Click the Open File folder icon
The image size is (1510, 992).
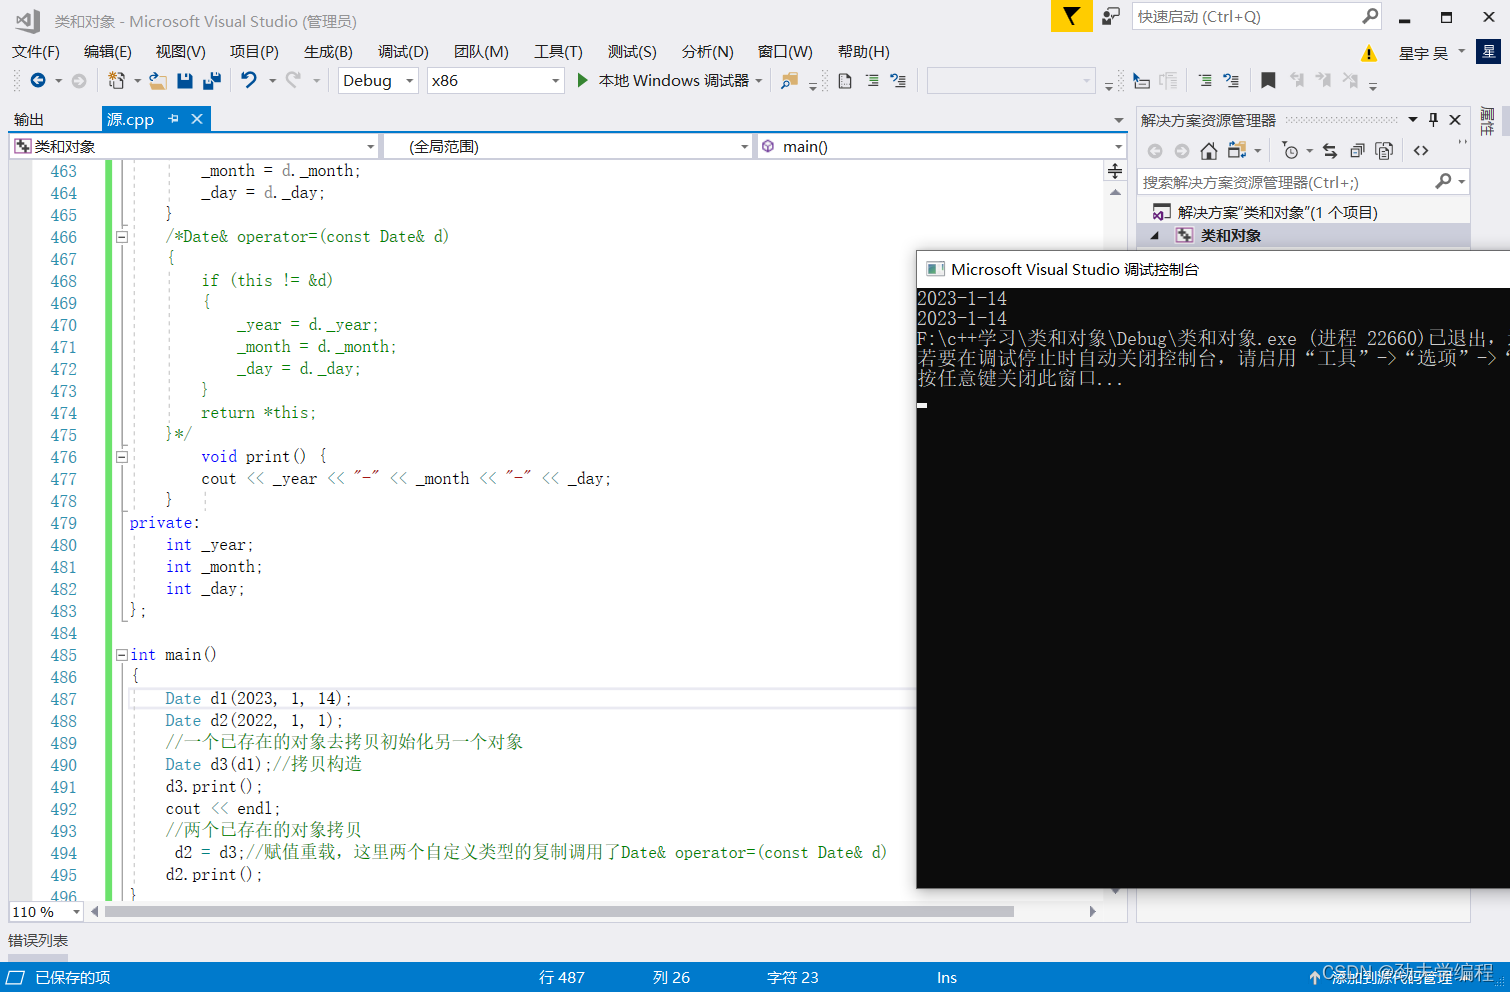pyautogui.click(x=157, y=80)
